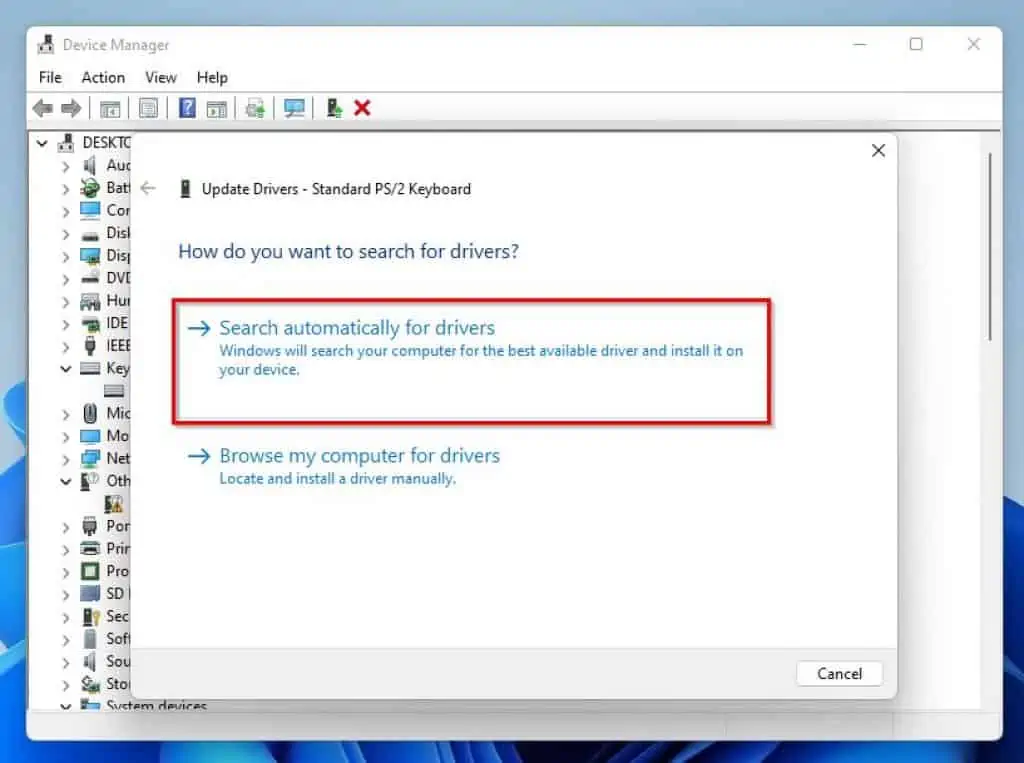The width and height of the screenshot is (1024, 763).
Task: Click the blue Help question-mark toolbar icon
Action: coord(187,108)
